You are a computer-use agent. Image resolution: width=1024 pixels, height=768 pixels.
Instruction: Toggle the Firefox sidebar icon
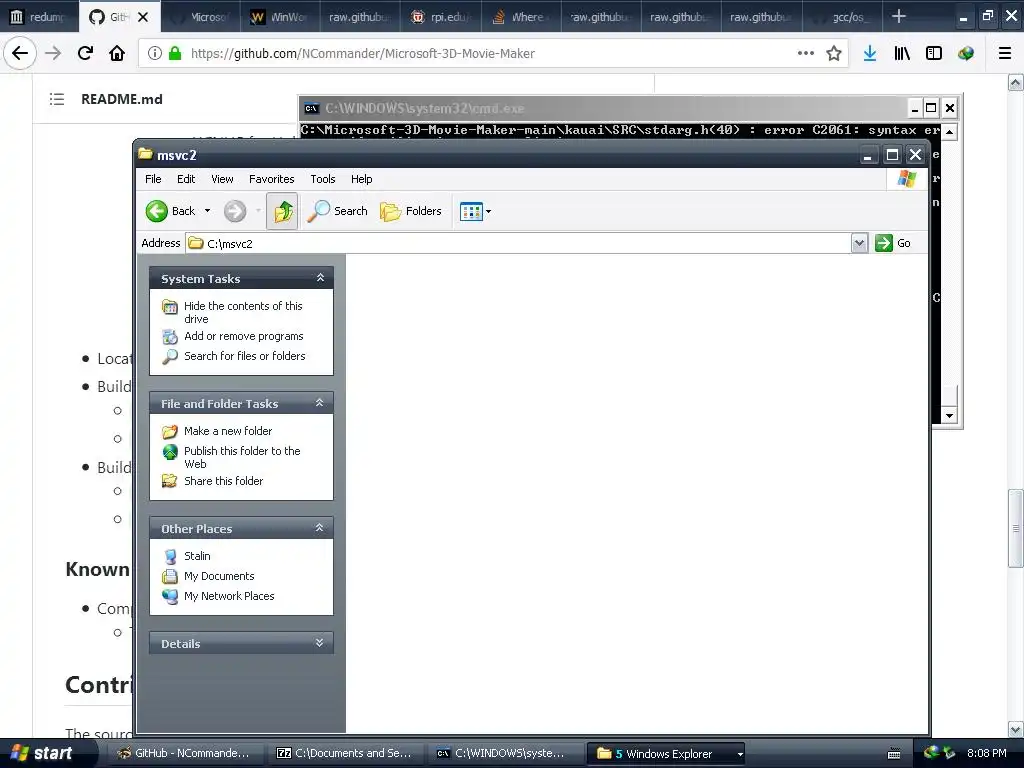point(934,54)
